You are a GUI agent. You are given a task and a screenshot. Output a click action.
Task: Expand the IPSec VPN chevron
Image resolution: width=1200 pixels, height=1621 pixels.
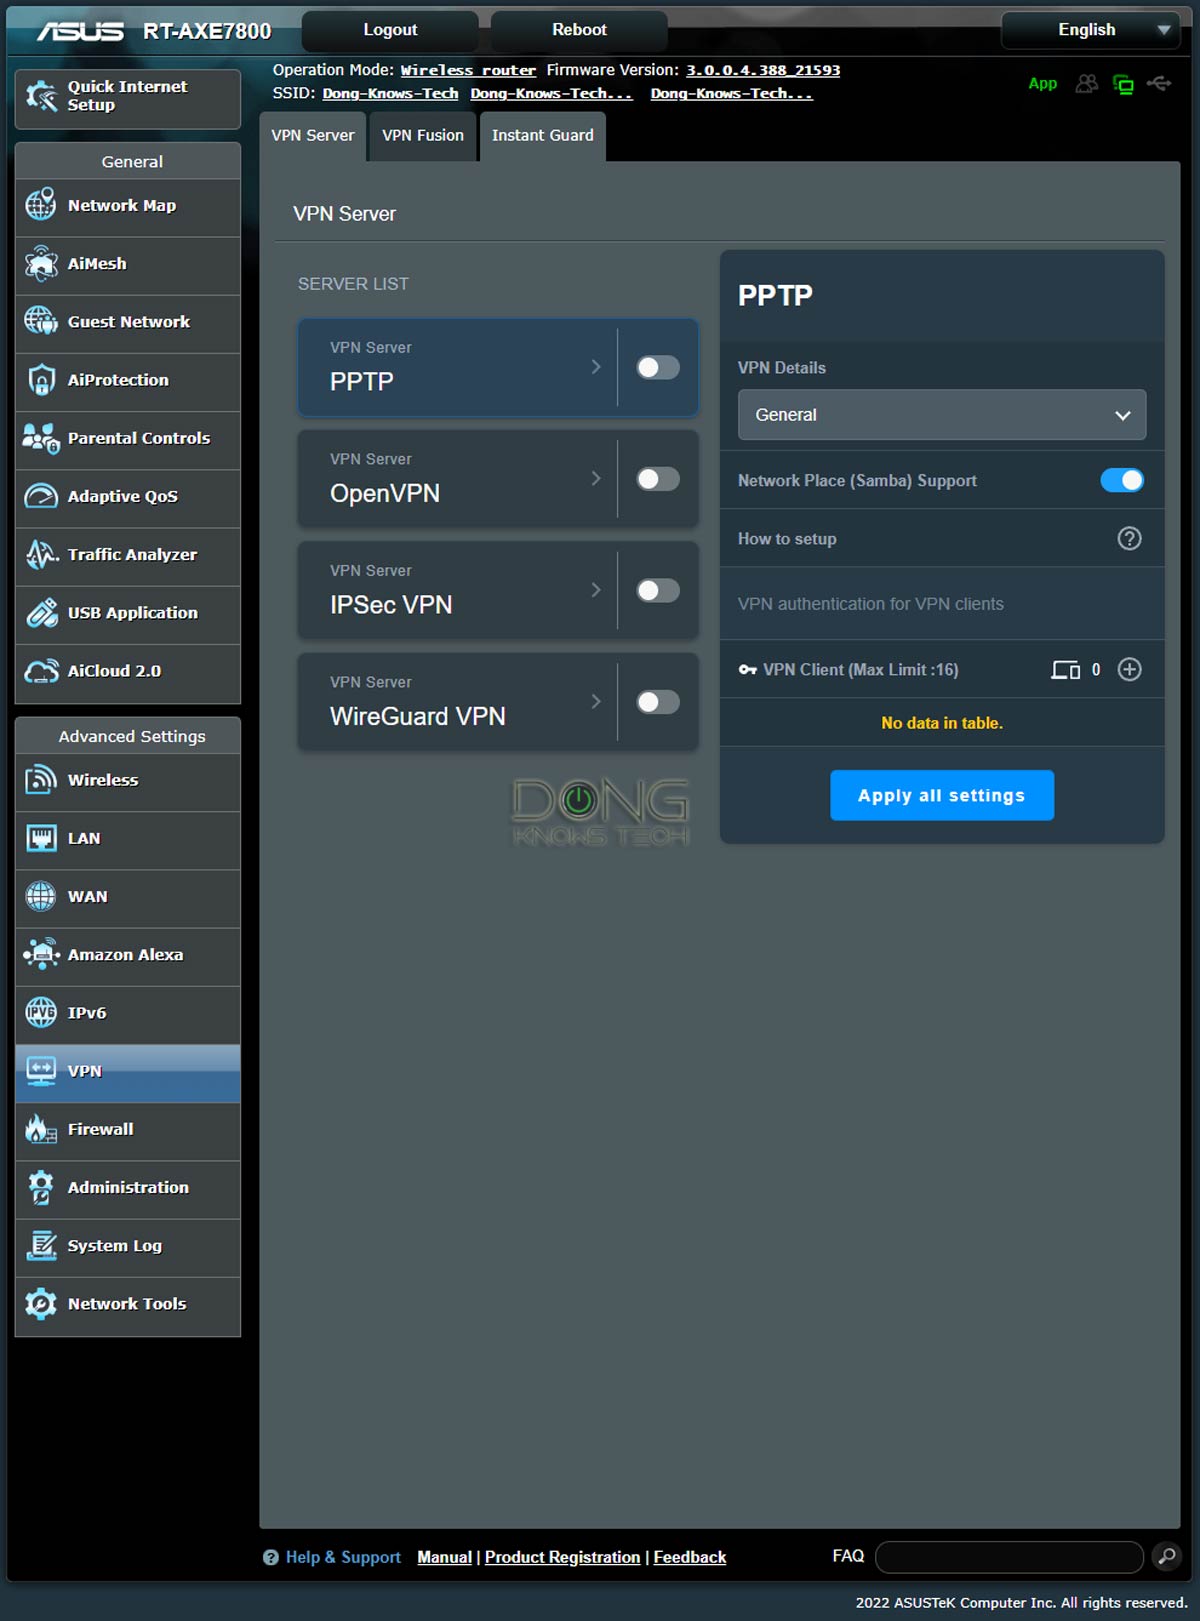click(x=596, y=590)
